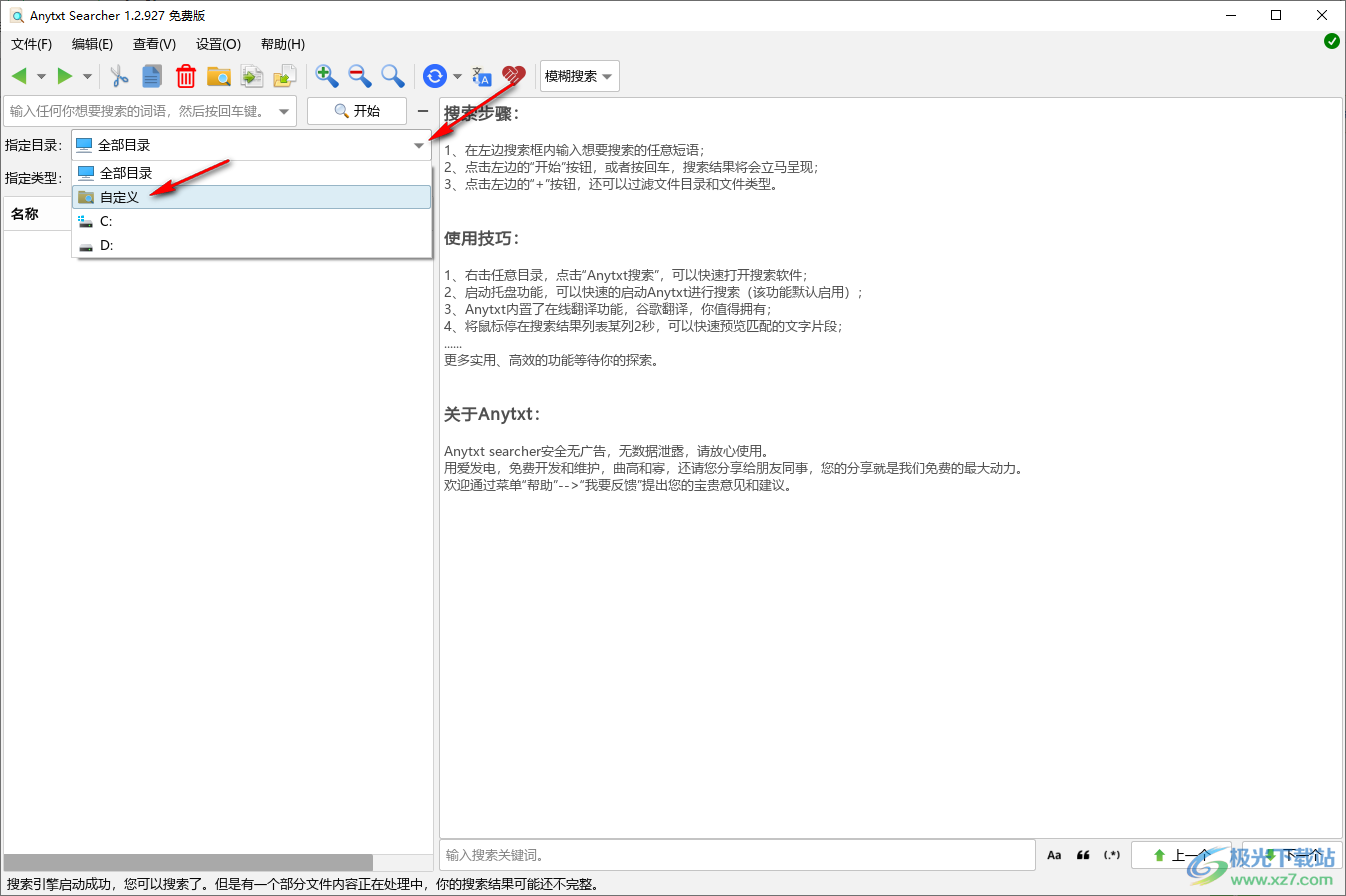Viewport: 1346px width, 896px height.
Task: Click the 下一个 next match button
Action: [1292, 855]
